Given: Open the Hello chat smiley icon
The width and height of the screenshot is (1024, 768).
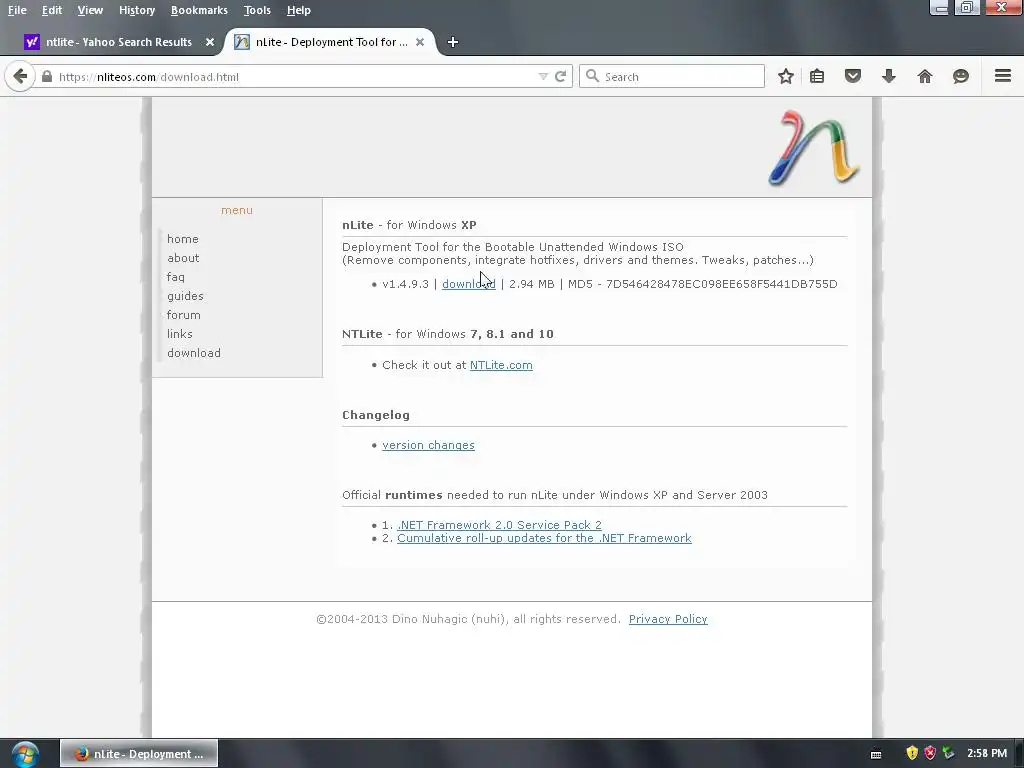Looking at the screenshot, I should [961, 76].
